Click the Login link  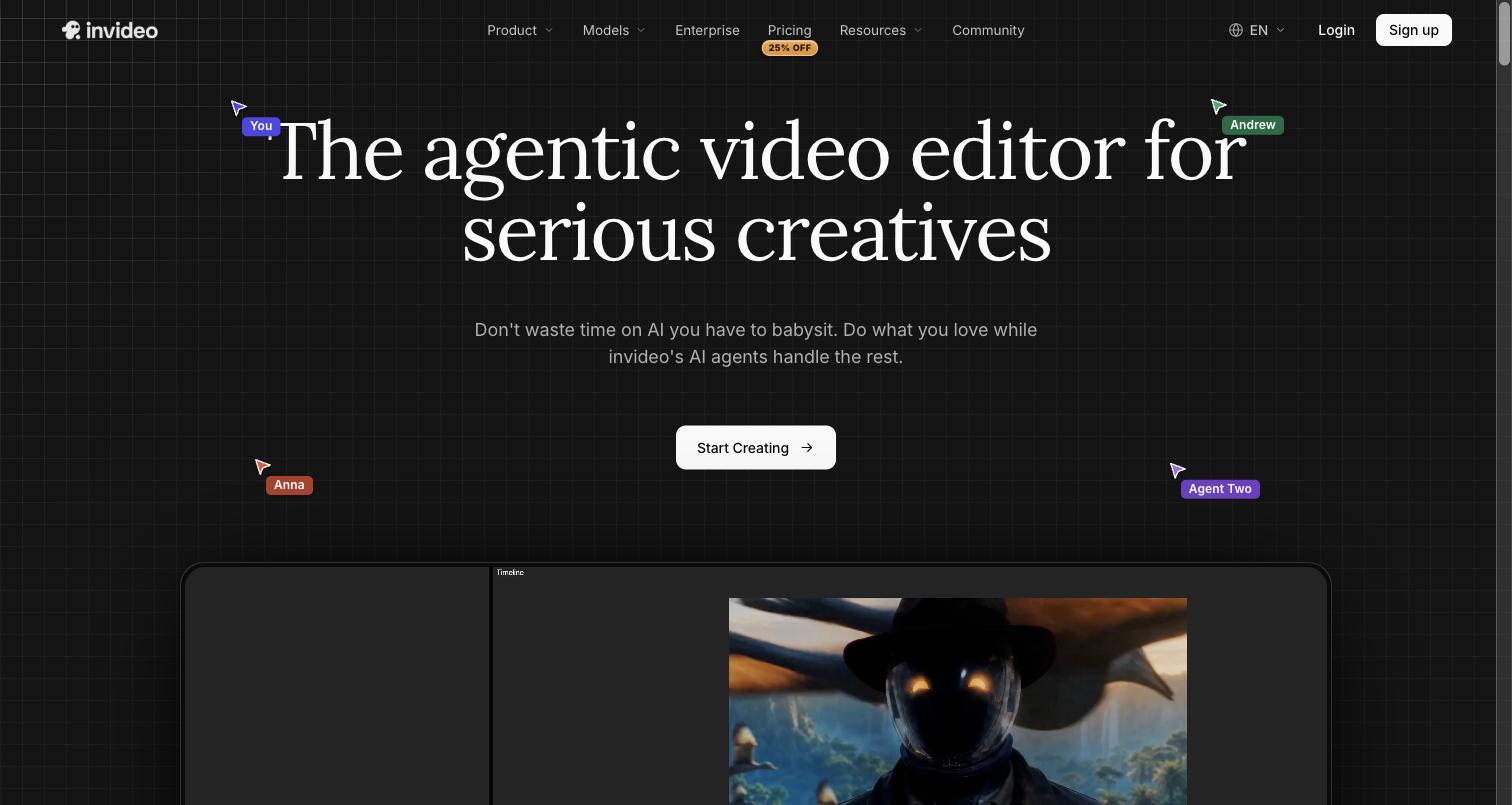point(1336,30)
